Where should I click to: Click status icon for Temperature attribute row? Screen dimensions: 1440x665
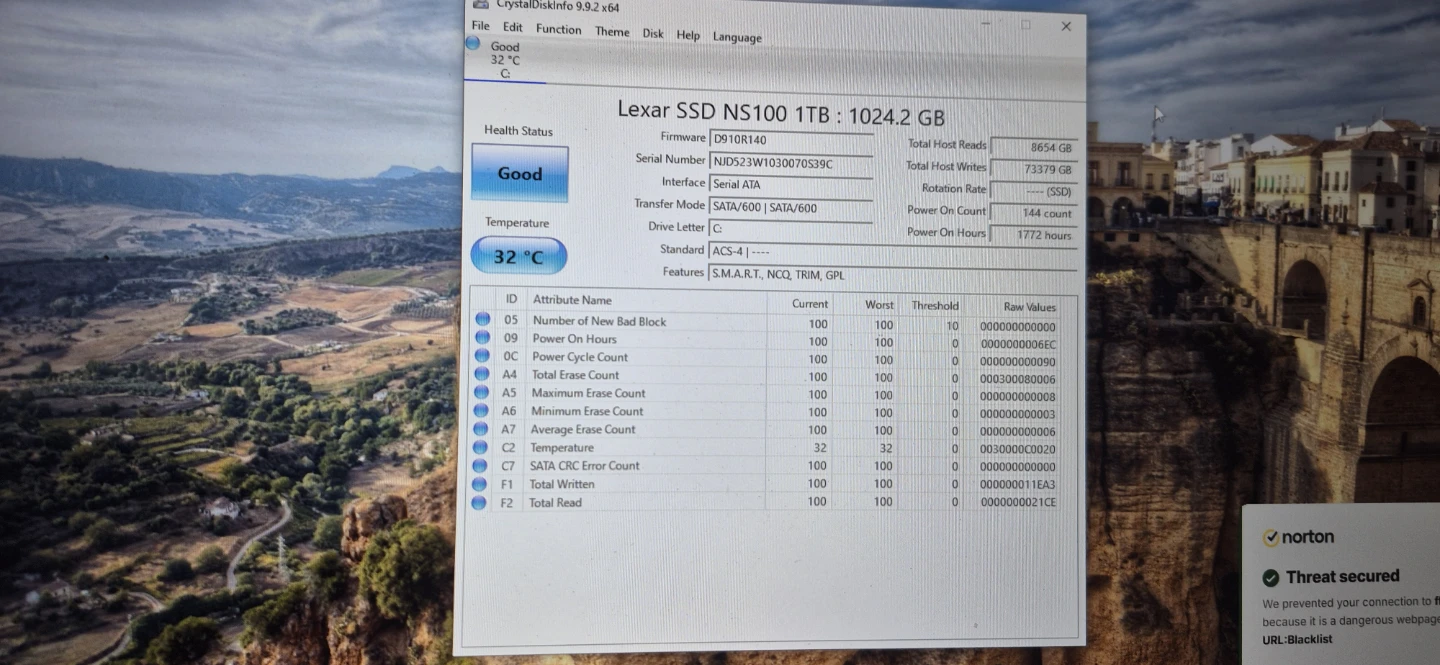pos(481,446)
